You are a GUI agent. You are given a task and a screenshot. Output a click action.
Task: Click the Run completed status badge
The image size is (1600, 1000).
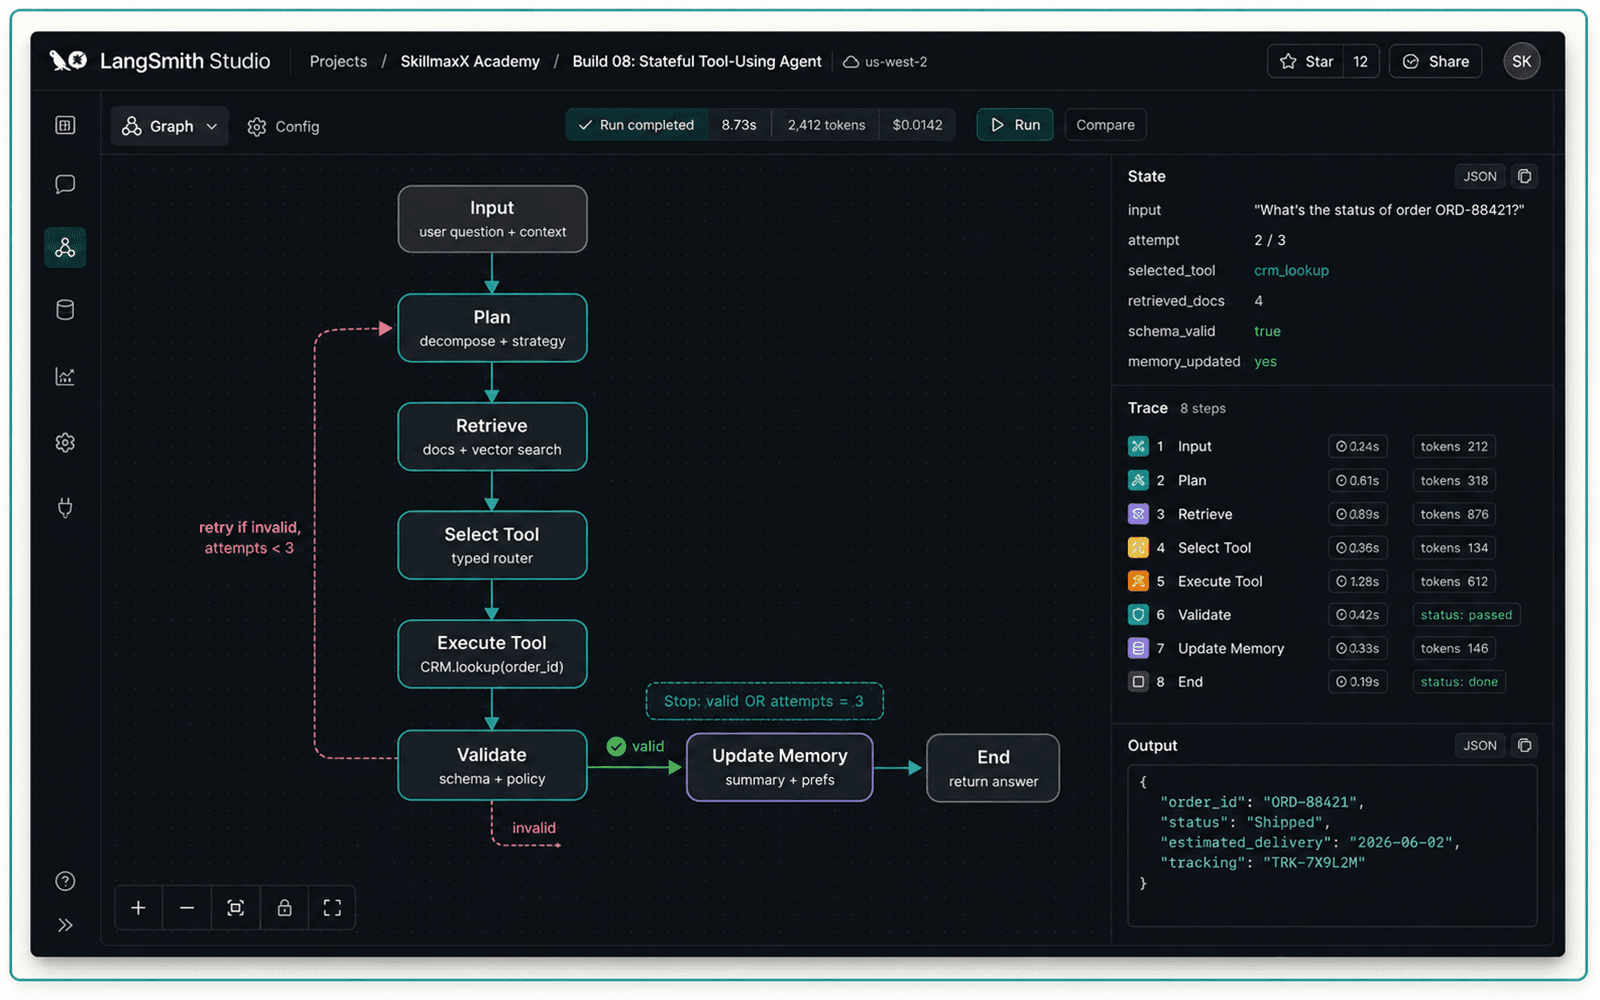point(637,125)
